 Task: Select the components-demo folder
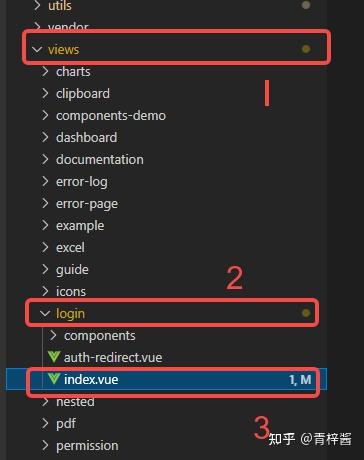111,115
